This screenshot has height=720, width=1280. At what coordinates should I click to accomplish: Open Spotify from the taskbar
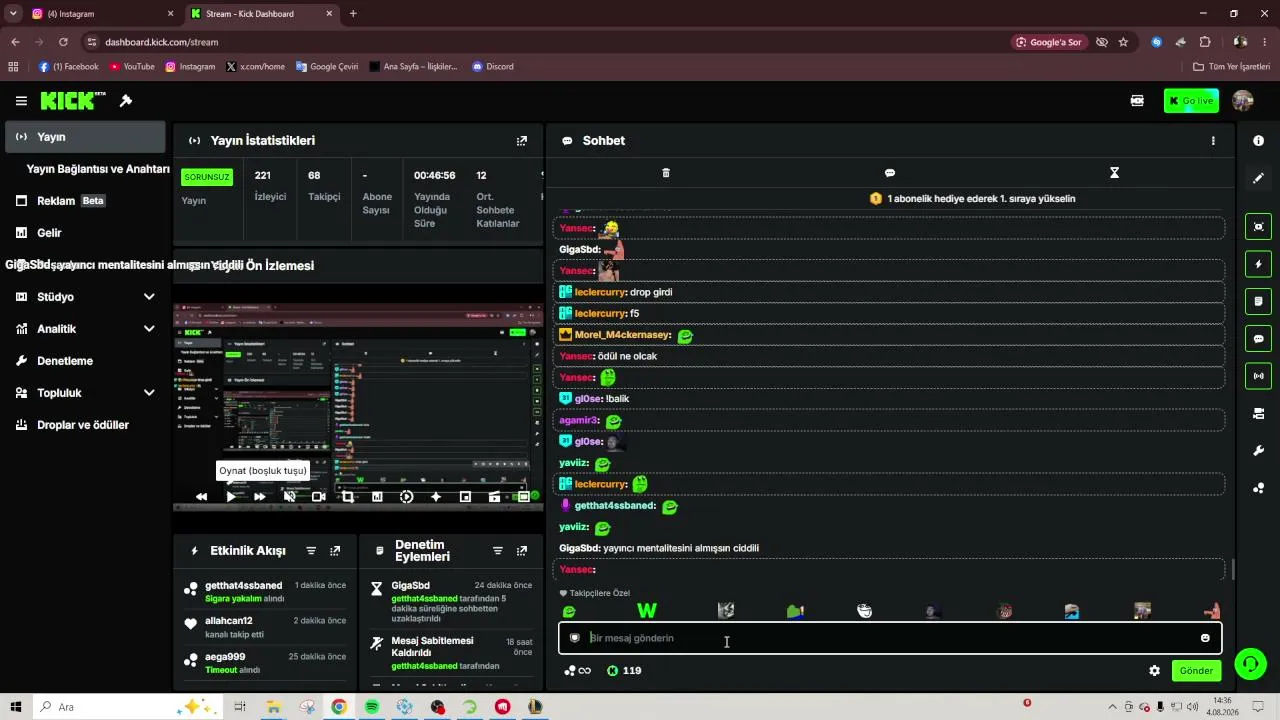coord(371,707)
